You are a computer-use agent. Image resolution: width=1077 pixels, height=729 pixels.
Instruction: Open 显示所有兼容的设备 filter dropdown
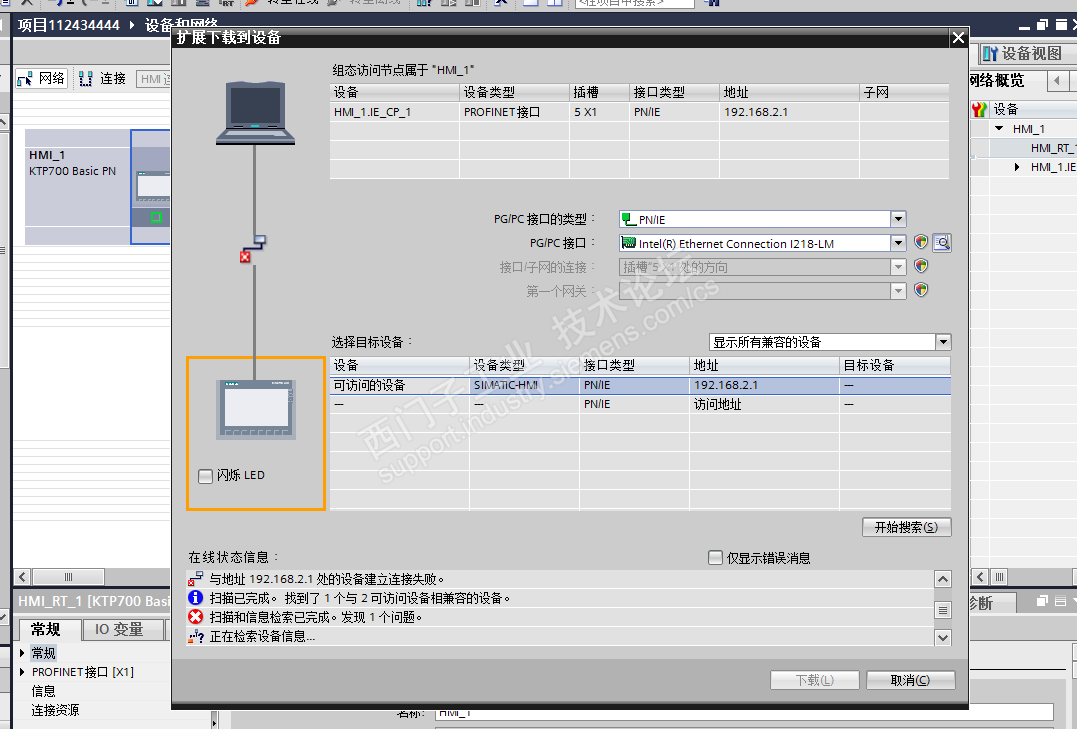click(x=943, y=341)
